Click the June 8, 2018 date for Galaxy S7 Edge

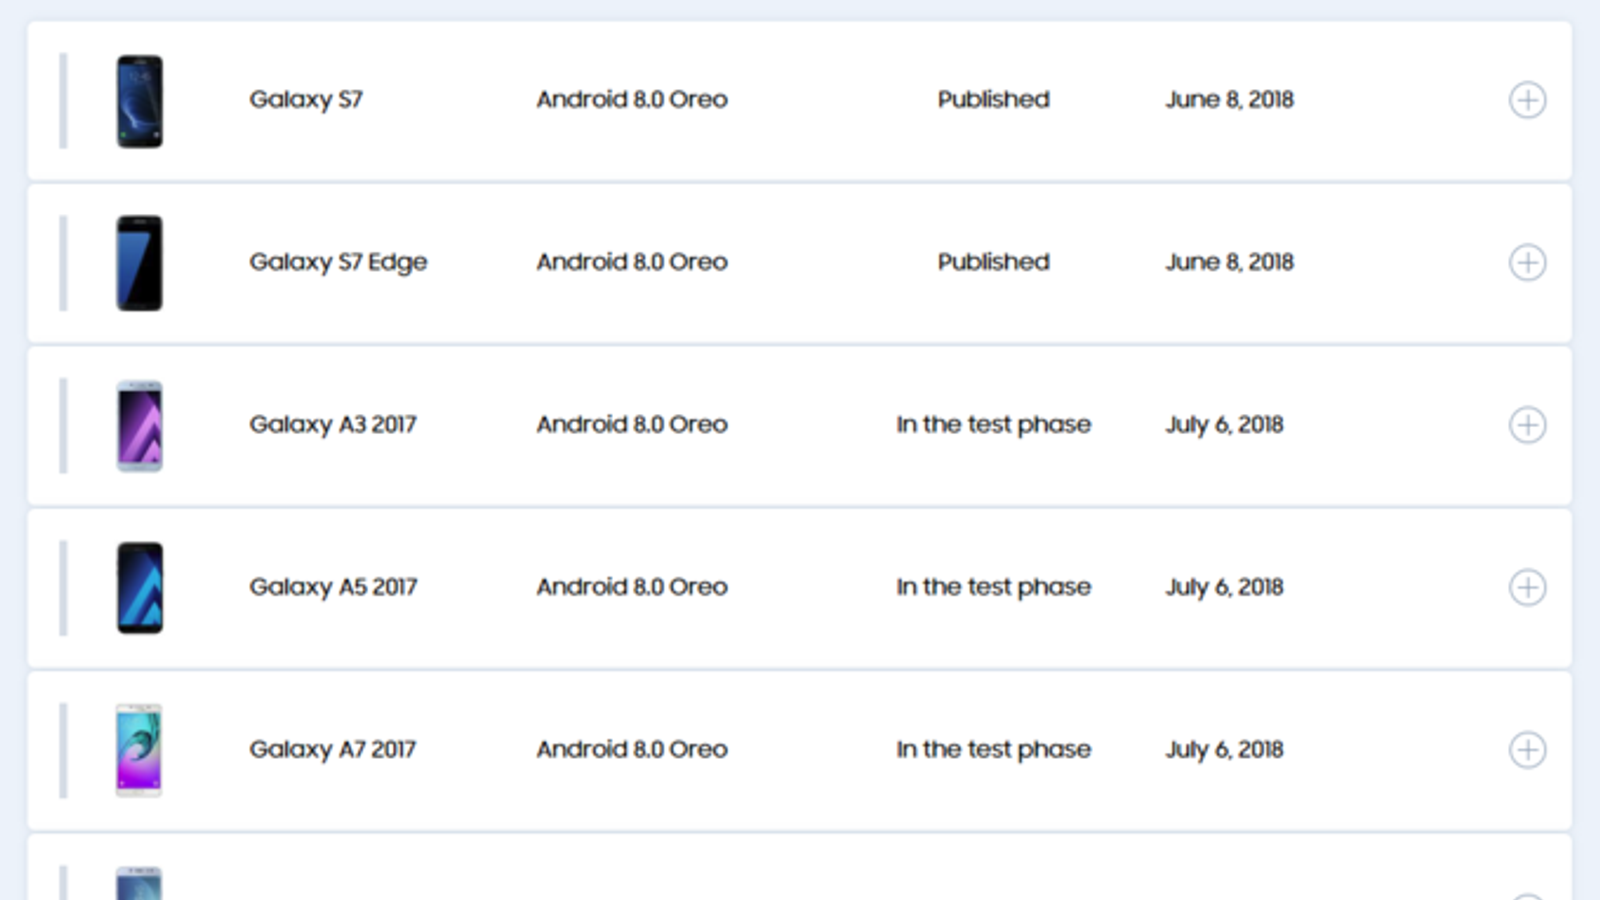tap(1229, 262)
